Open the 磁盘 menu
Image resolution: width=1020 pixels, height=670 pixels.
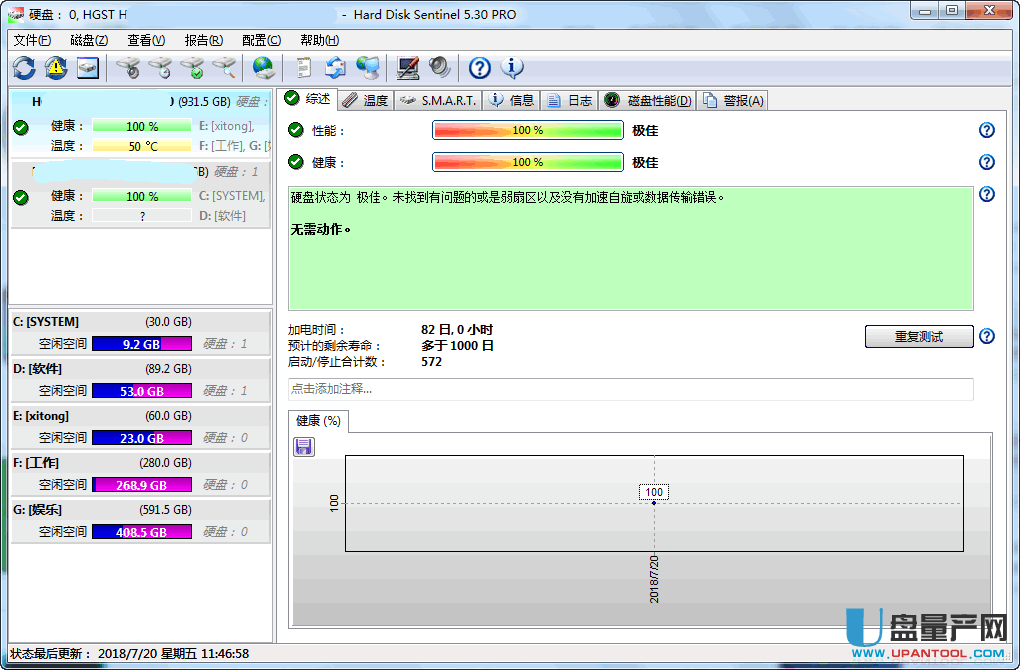tap(89, 40)
